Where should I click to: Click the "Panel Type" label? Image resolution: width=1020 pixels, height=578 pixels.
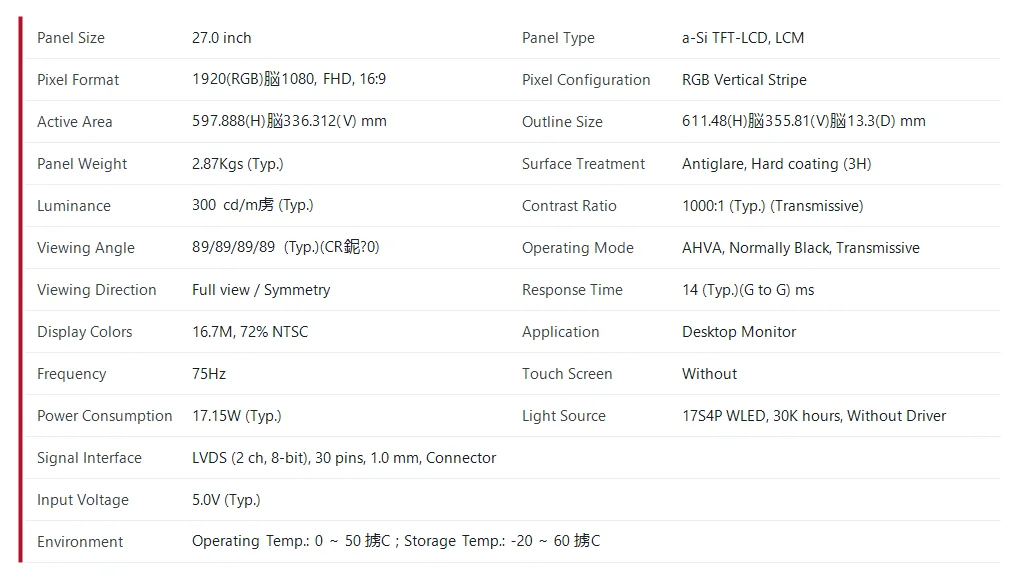558,38
